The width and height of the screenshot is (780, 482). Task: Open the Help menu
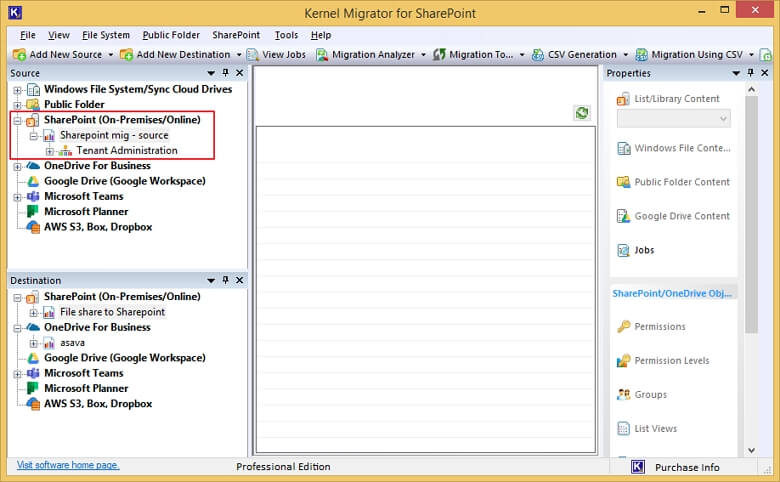pos(321,35)
